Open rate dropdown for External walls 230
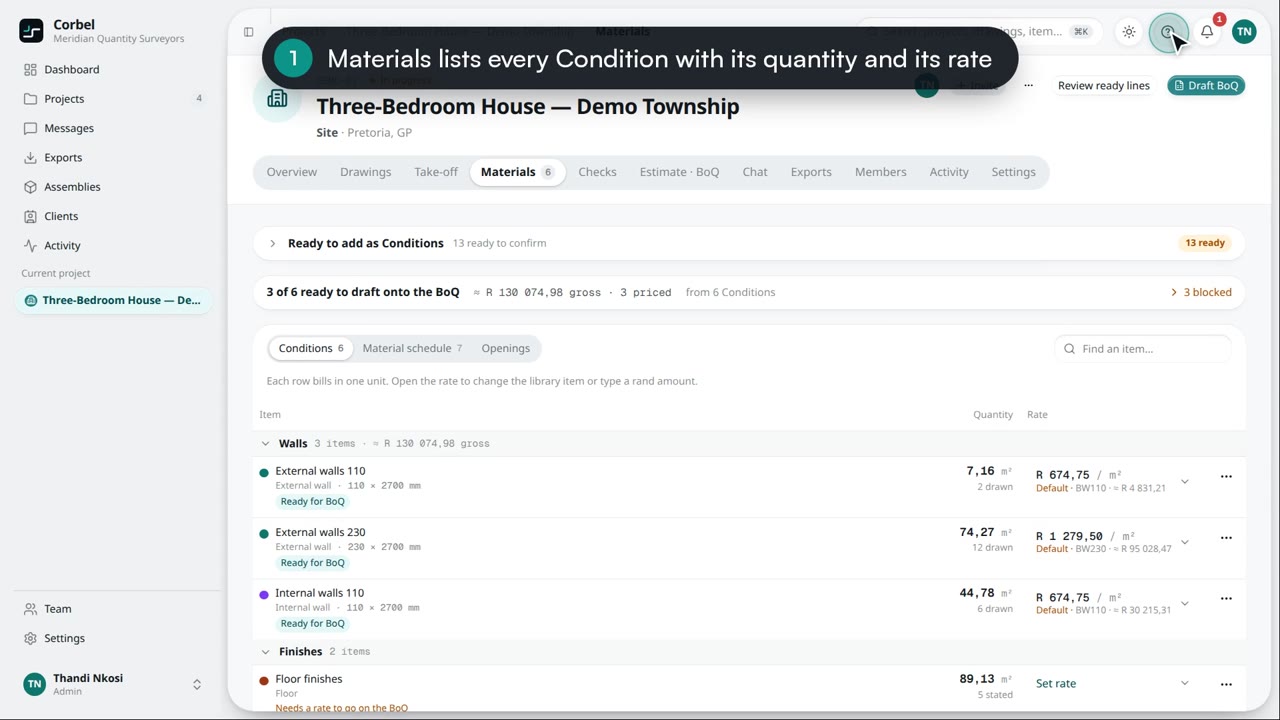Screen dimensions: 1280x720 click(x=1184, y=543)
